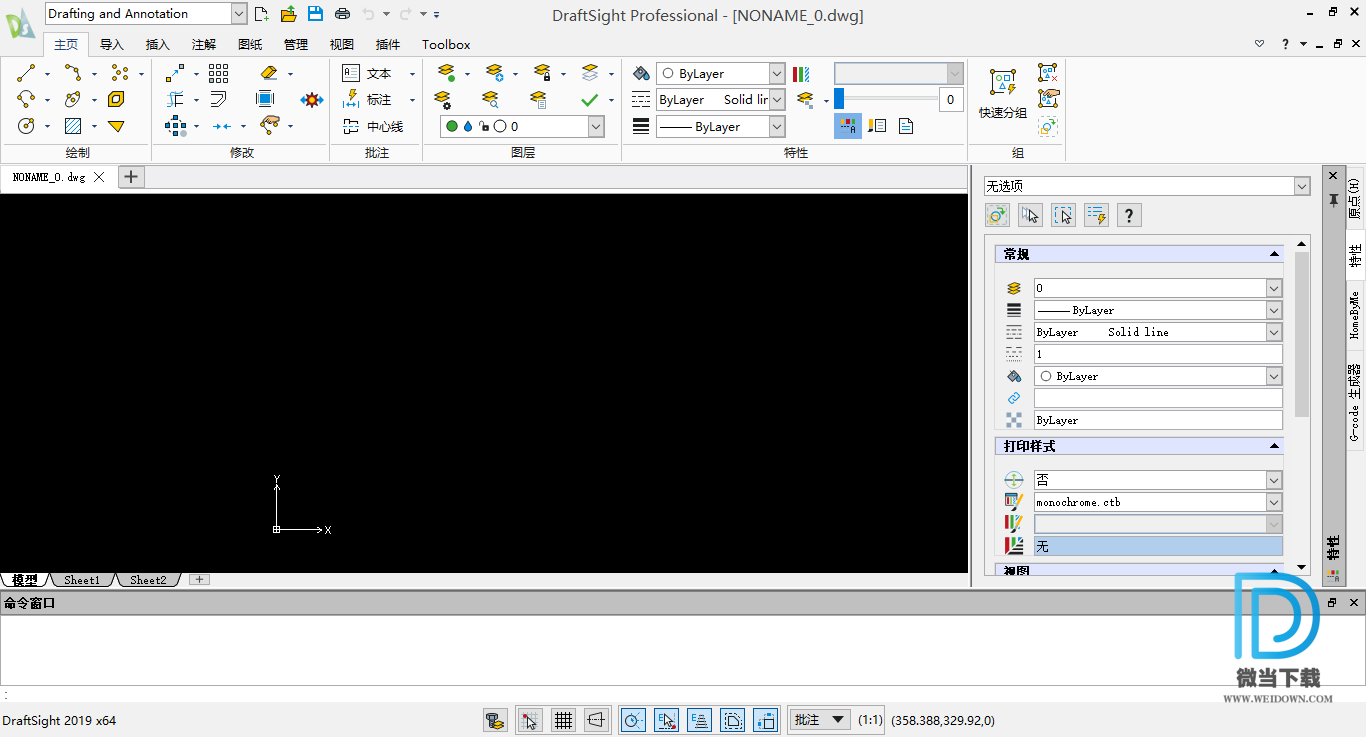Add a new drawing tab with plus button

[x=132, y=177]
